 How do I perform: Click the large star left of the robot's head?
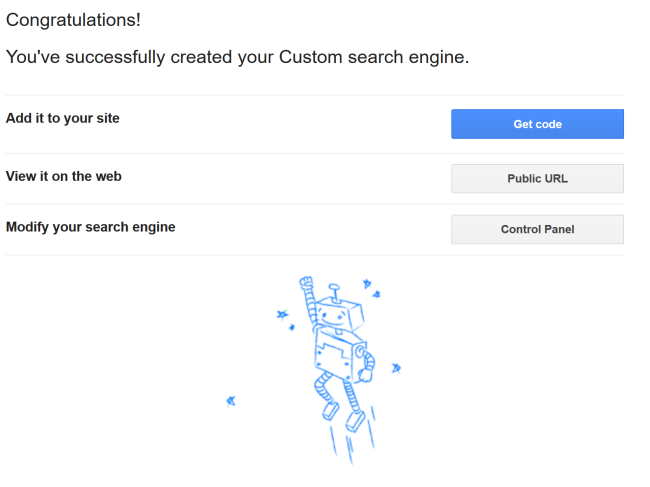pyautogui.click(x=282, y=315)
